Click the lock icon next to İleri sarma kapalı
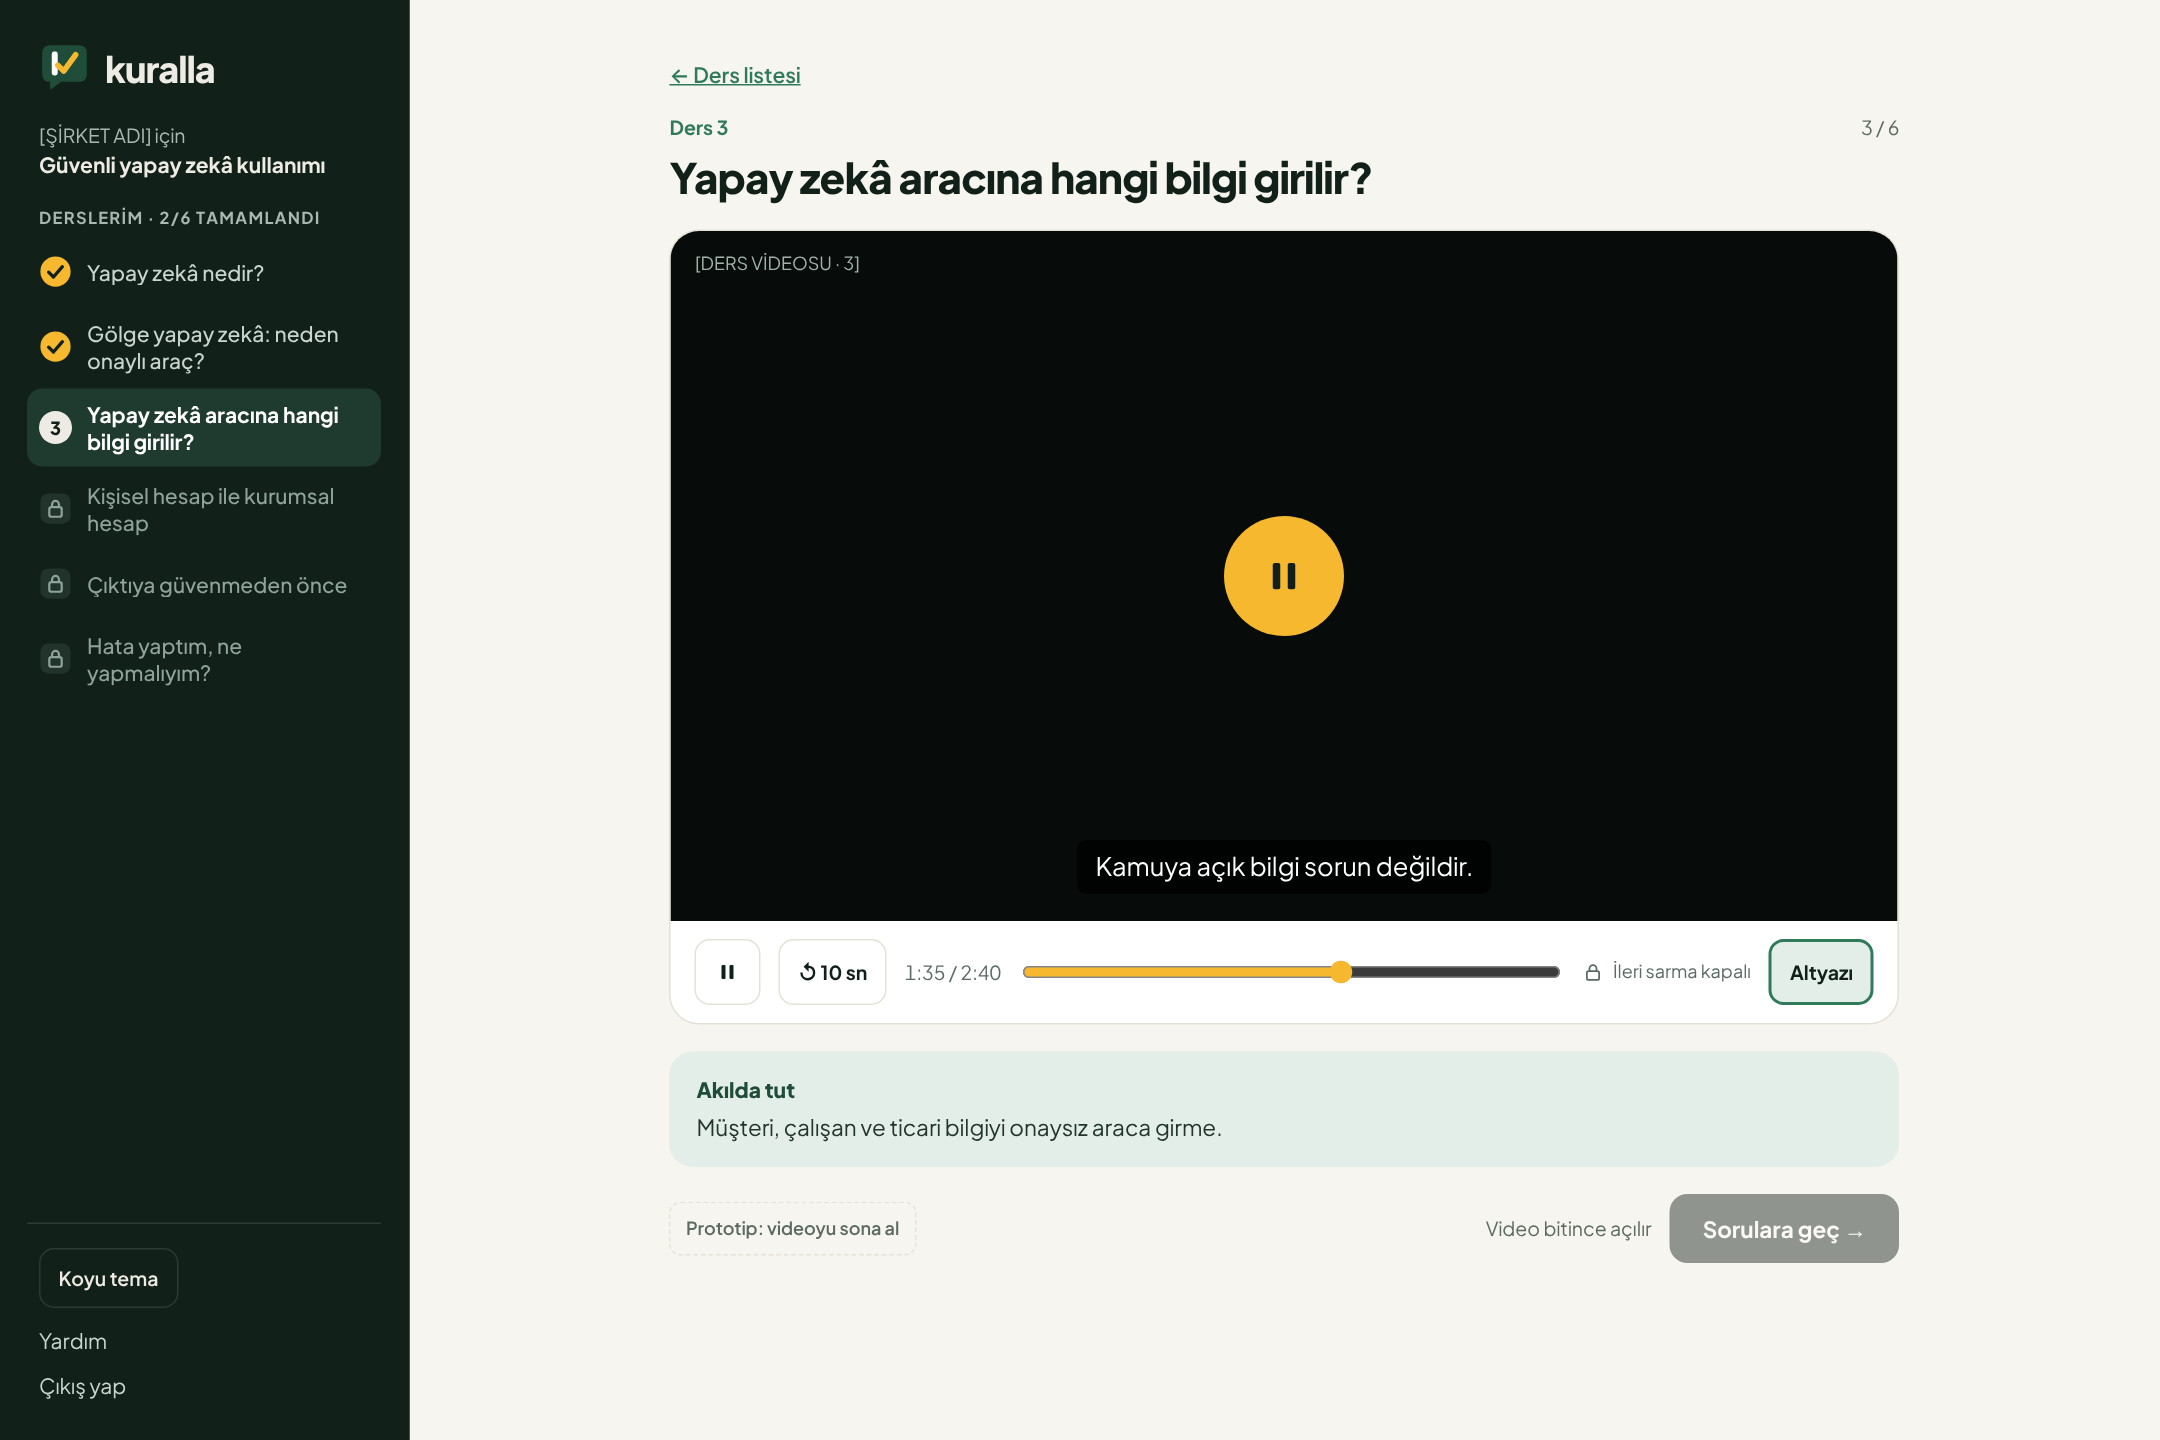The height and width of the screenshot is (1440, 2160). coord(1593,972)
